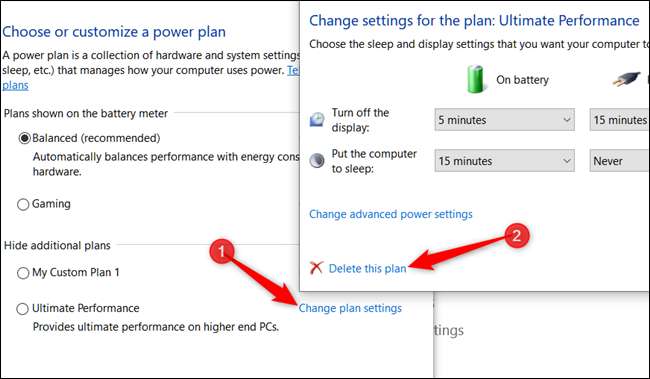Click the moon sleep icon
This screenshot has width=650, height=379.
(x=317, y=160)
